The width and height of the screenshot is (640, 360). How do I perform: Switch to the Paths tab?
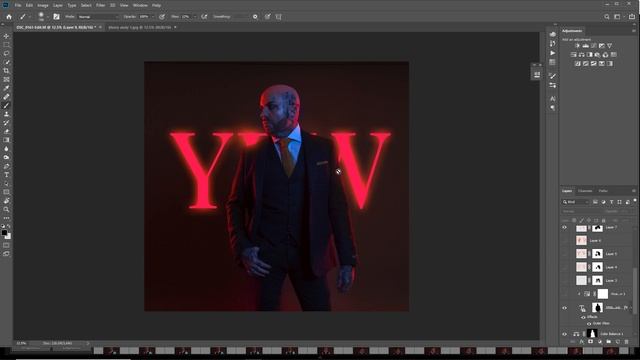point(603,191)
